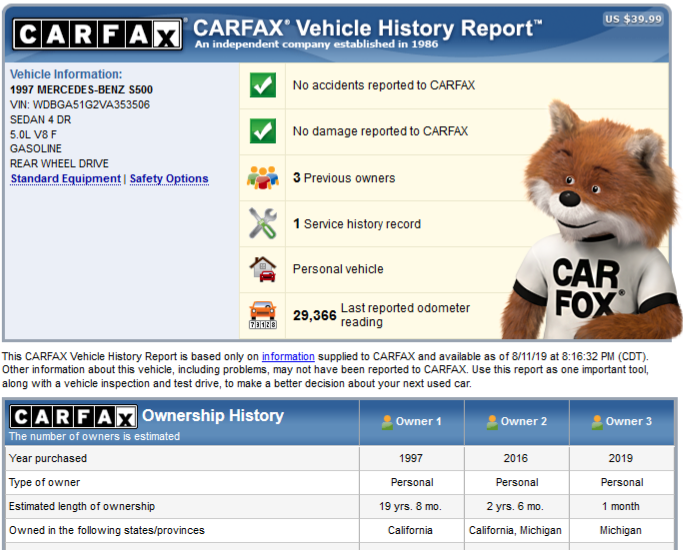Screen dimensions: 683x550
Task: Click the '19 yrs. 8 mo.' ownership cell
Action: [x=410, y=506]
